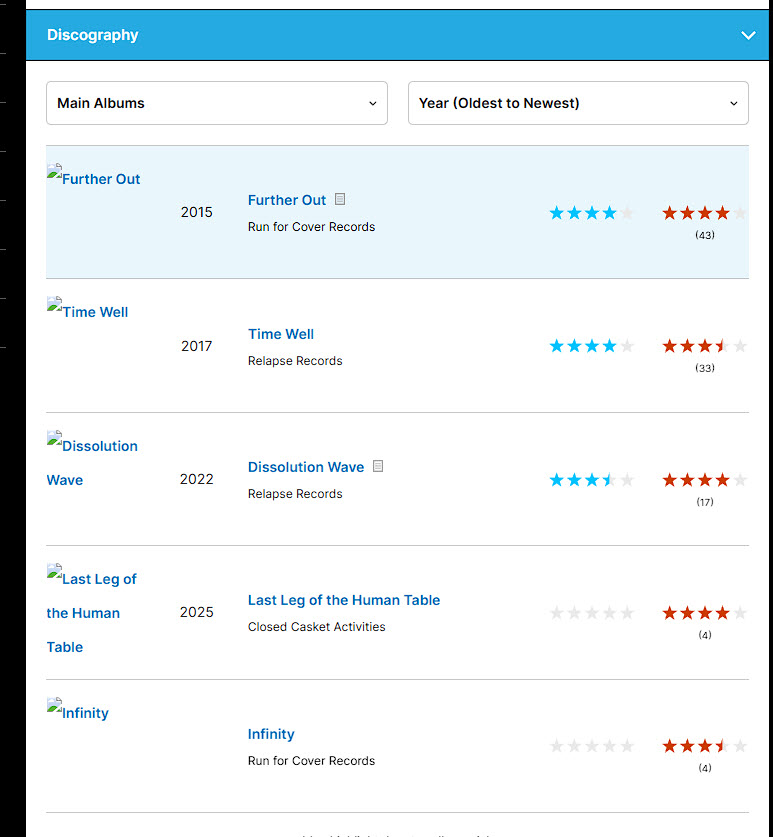Go to Dissolution Wave album page

click(306, 467)
